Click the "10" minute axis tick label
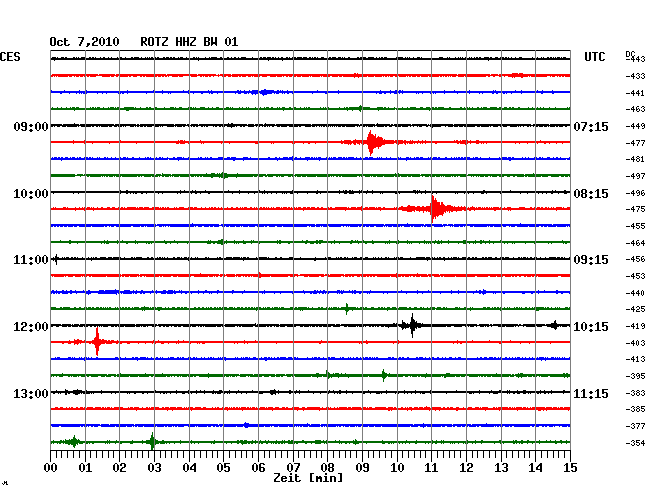Image resolution: width=650 pixels, height=494 pixels. 397,467
